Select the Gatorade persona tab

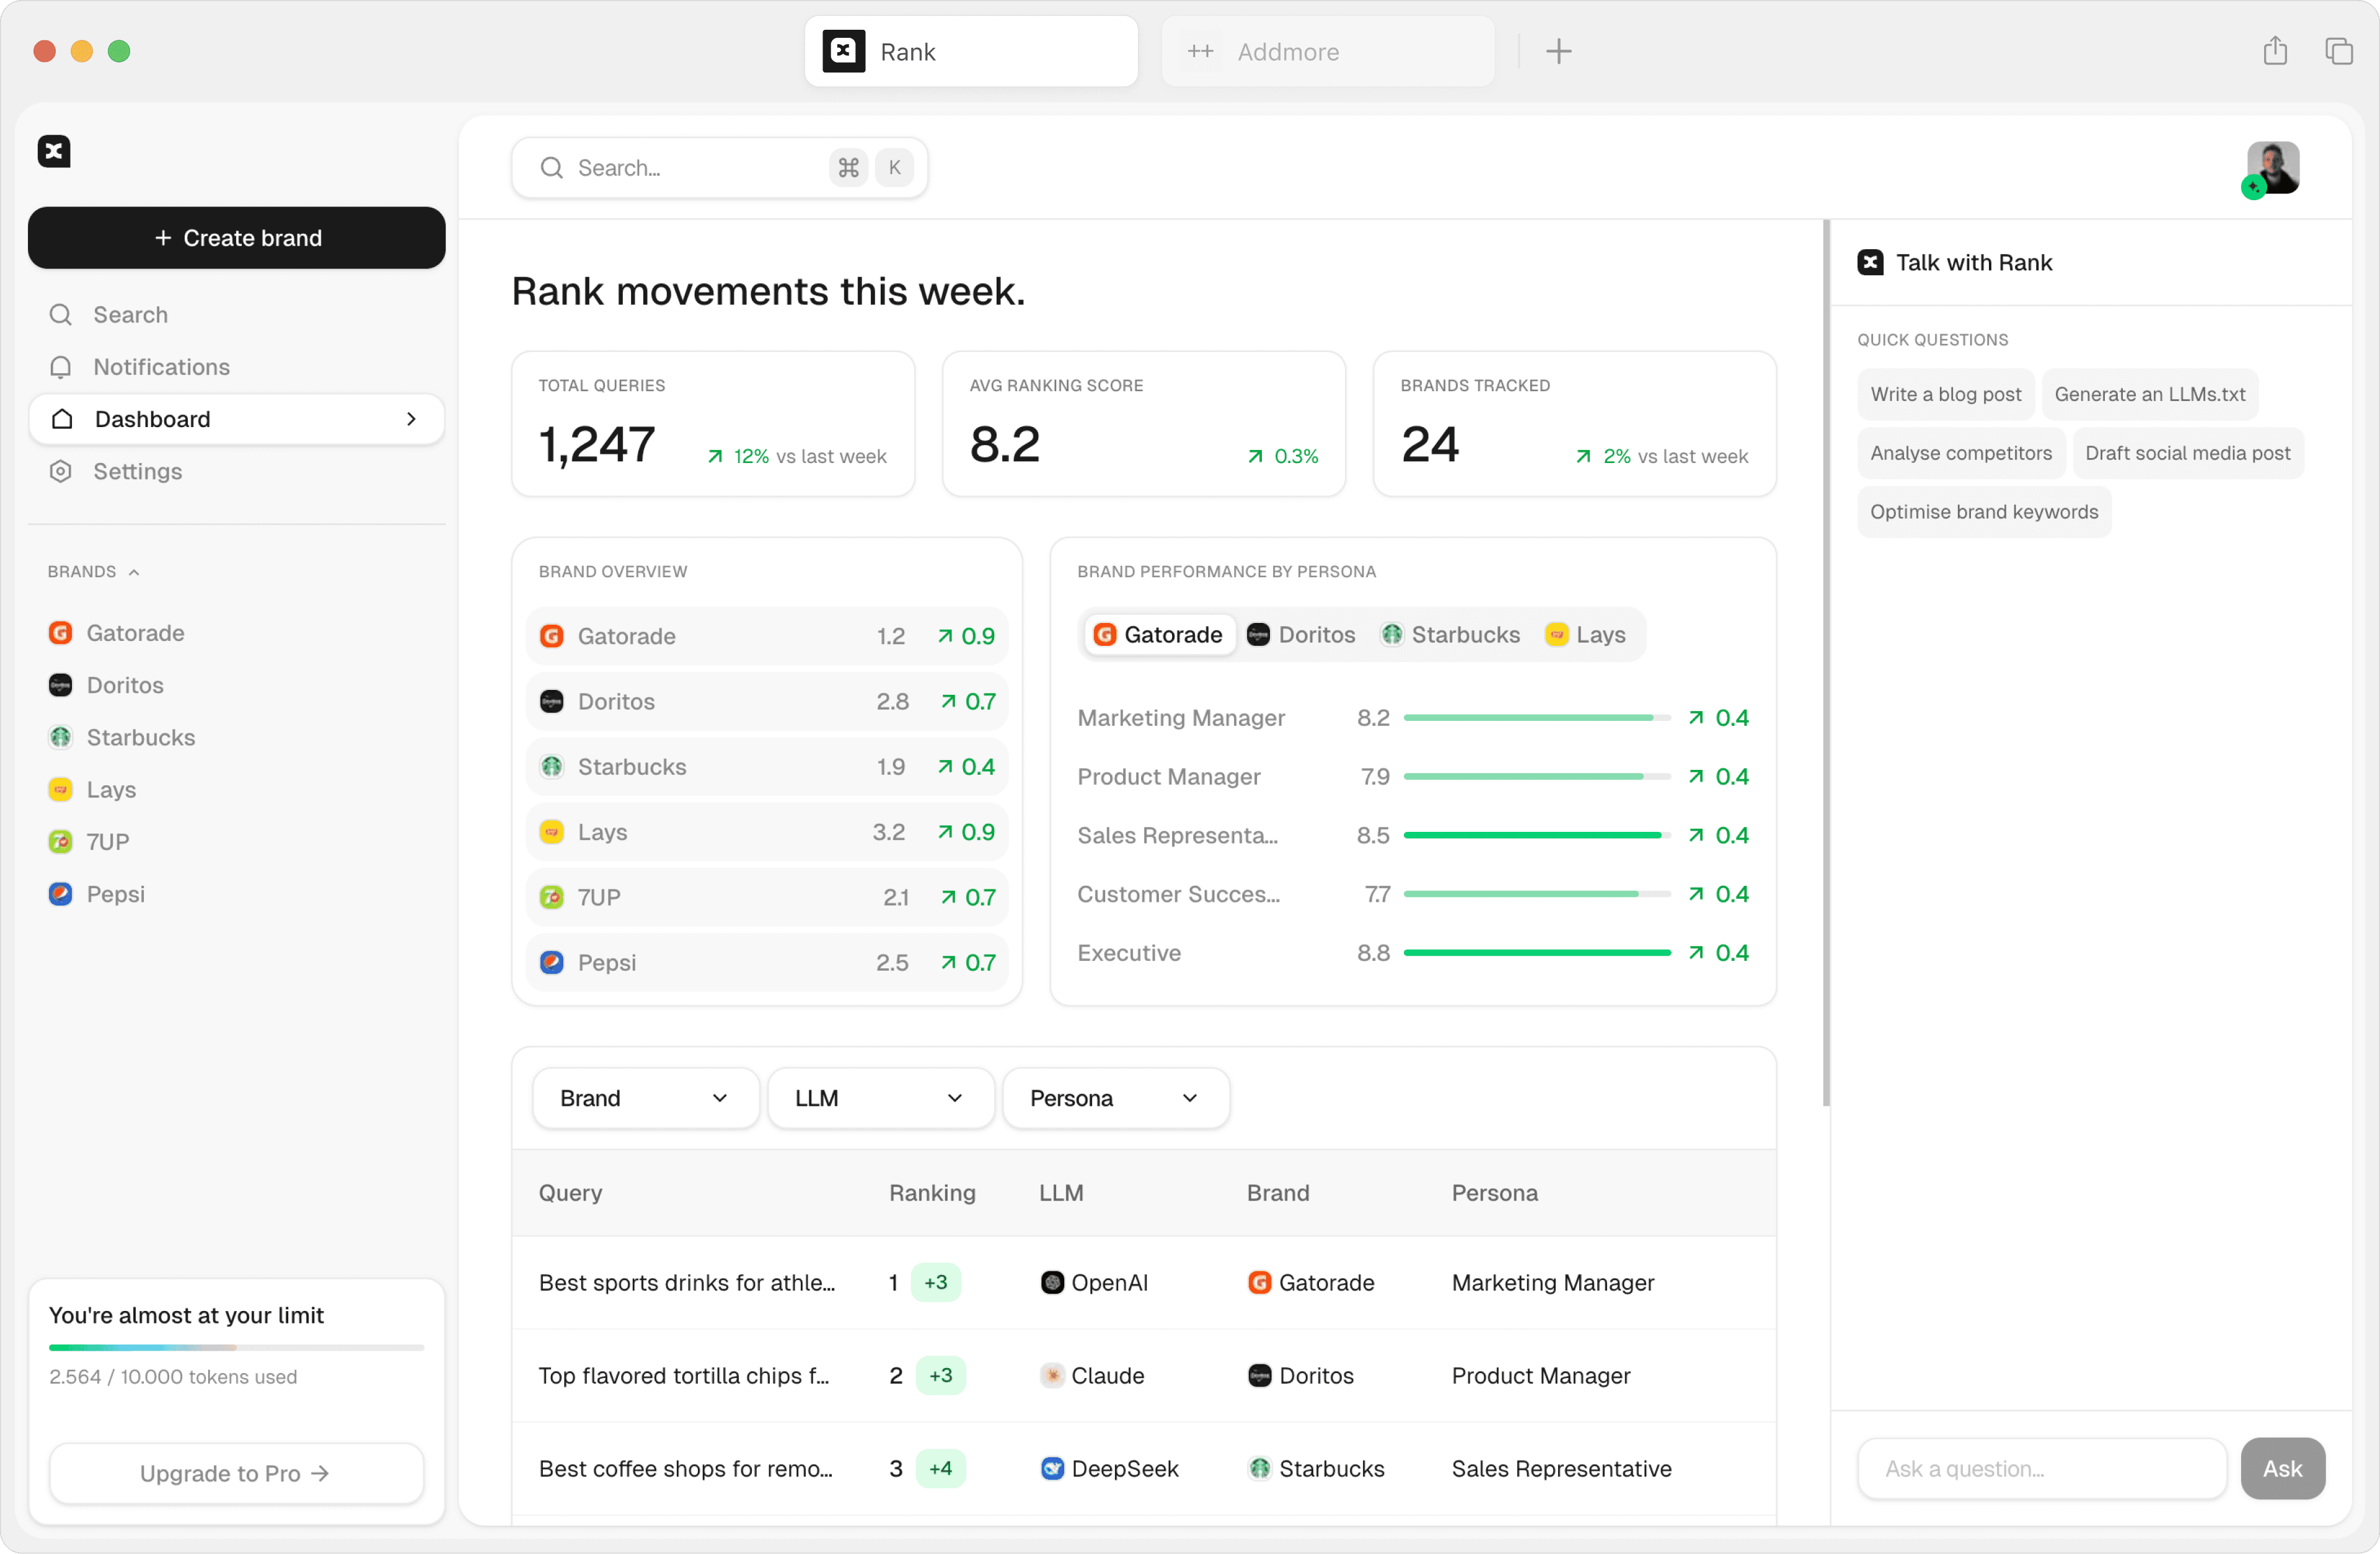click(1159, 635)
